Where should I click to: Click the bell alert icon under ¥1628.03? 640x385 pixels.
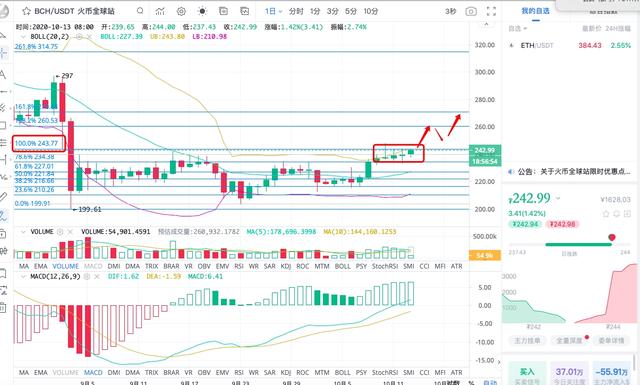point(617,214)
